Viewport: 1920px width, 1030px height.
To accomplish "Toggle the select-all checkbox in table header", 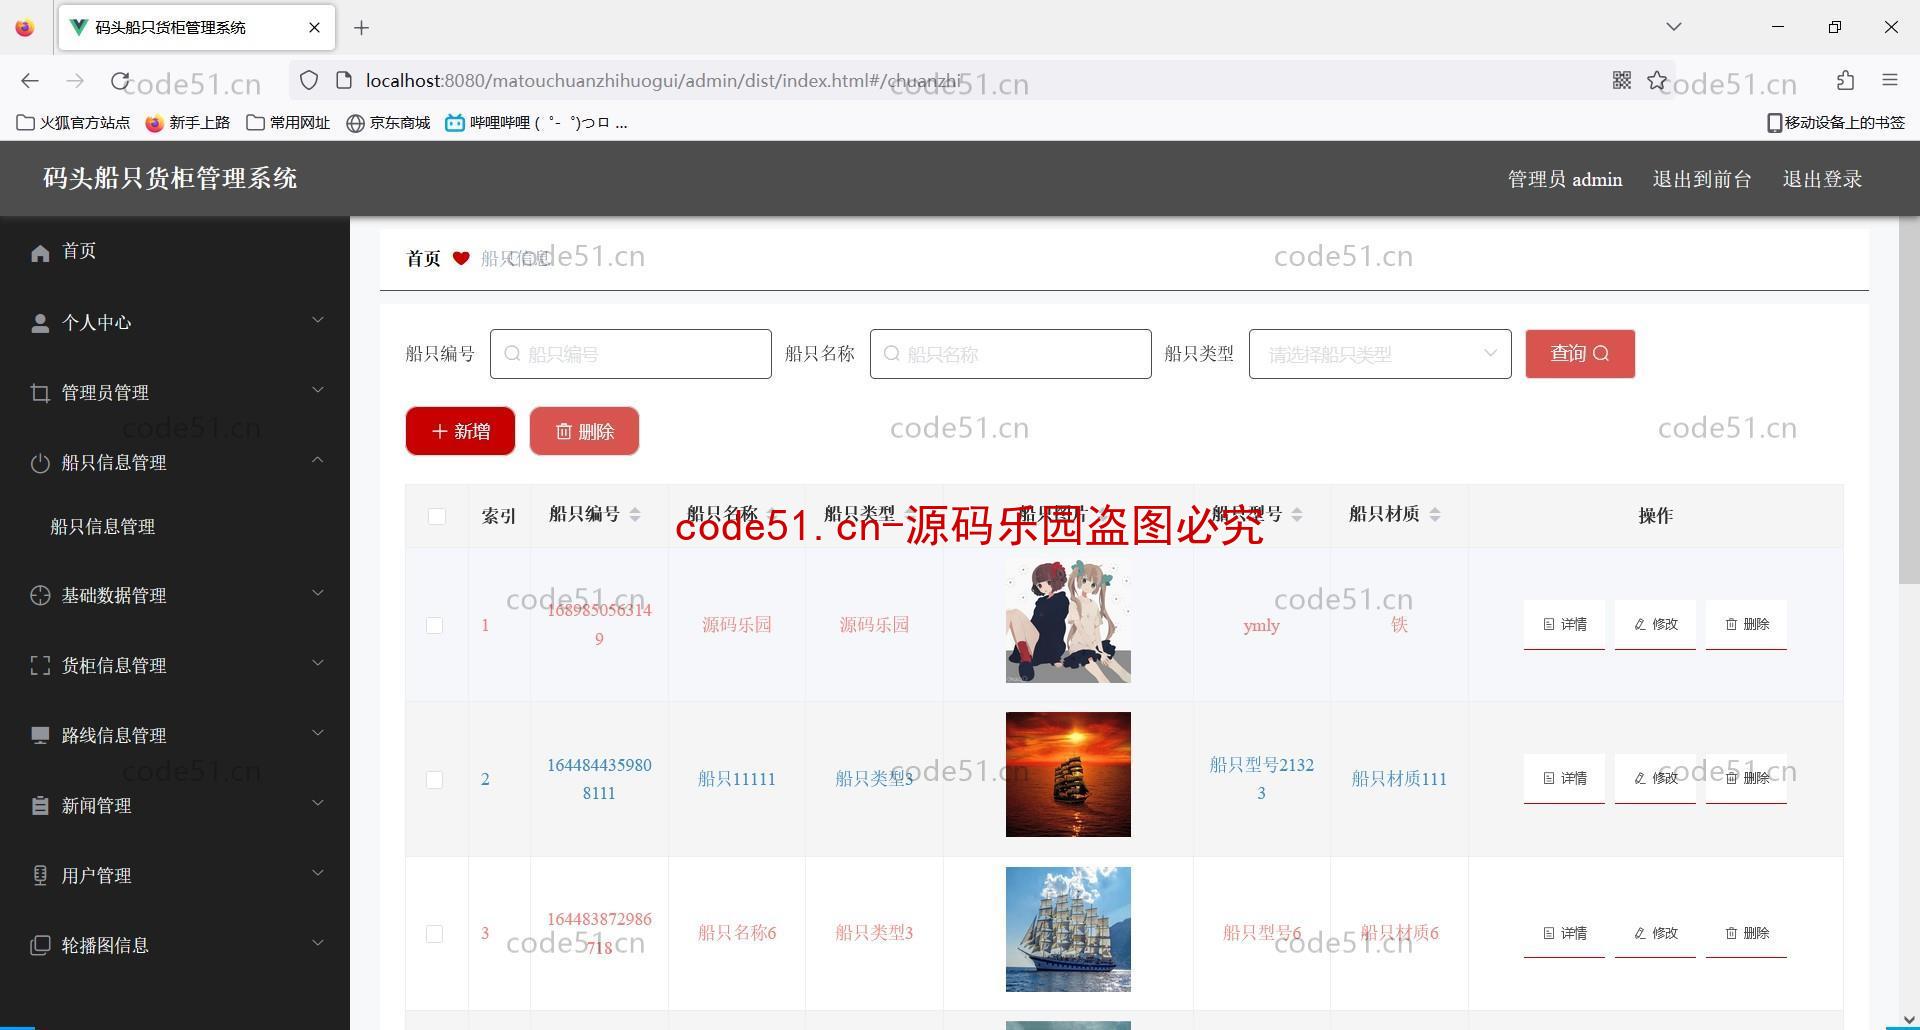I will click(x=436, y=516).
